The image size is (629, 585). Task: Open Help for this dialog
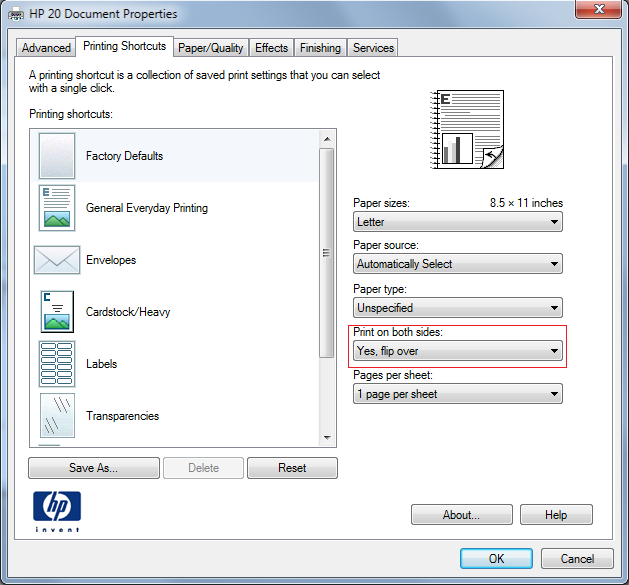coord(556,515)
